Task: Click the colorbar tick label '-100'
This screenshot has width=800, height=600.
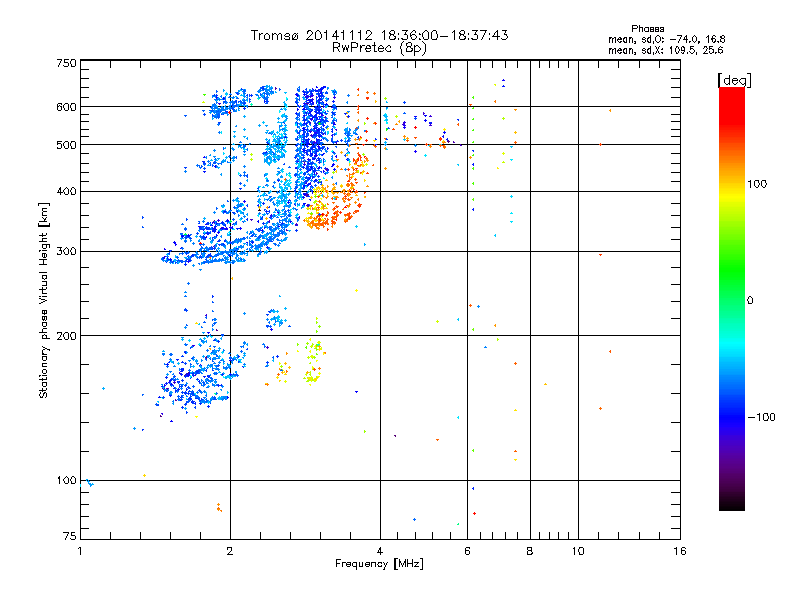Action: point(761,417)
